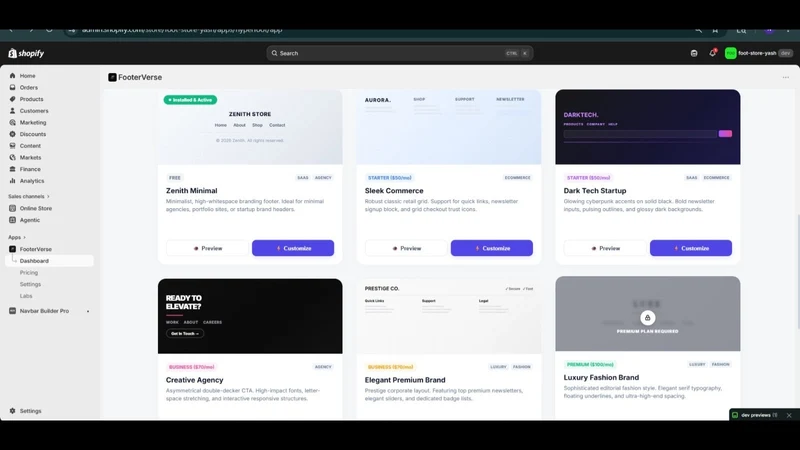
Task: Click the Navbar Builder Pro icon
Action: point(12,311)
